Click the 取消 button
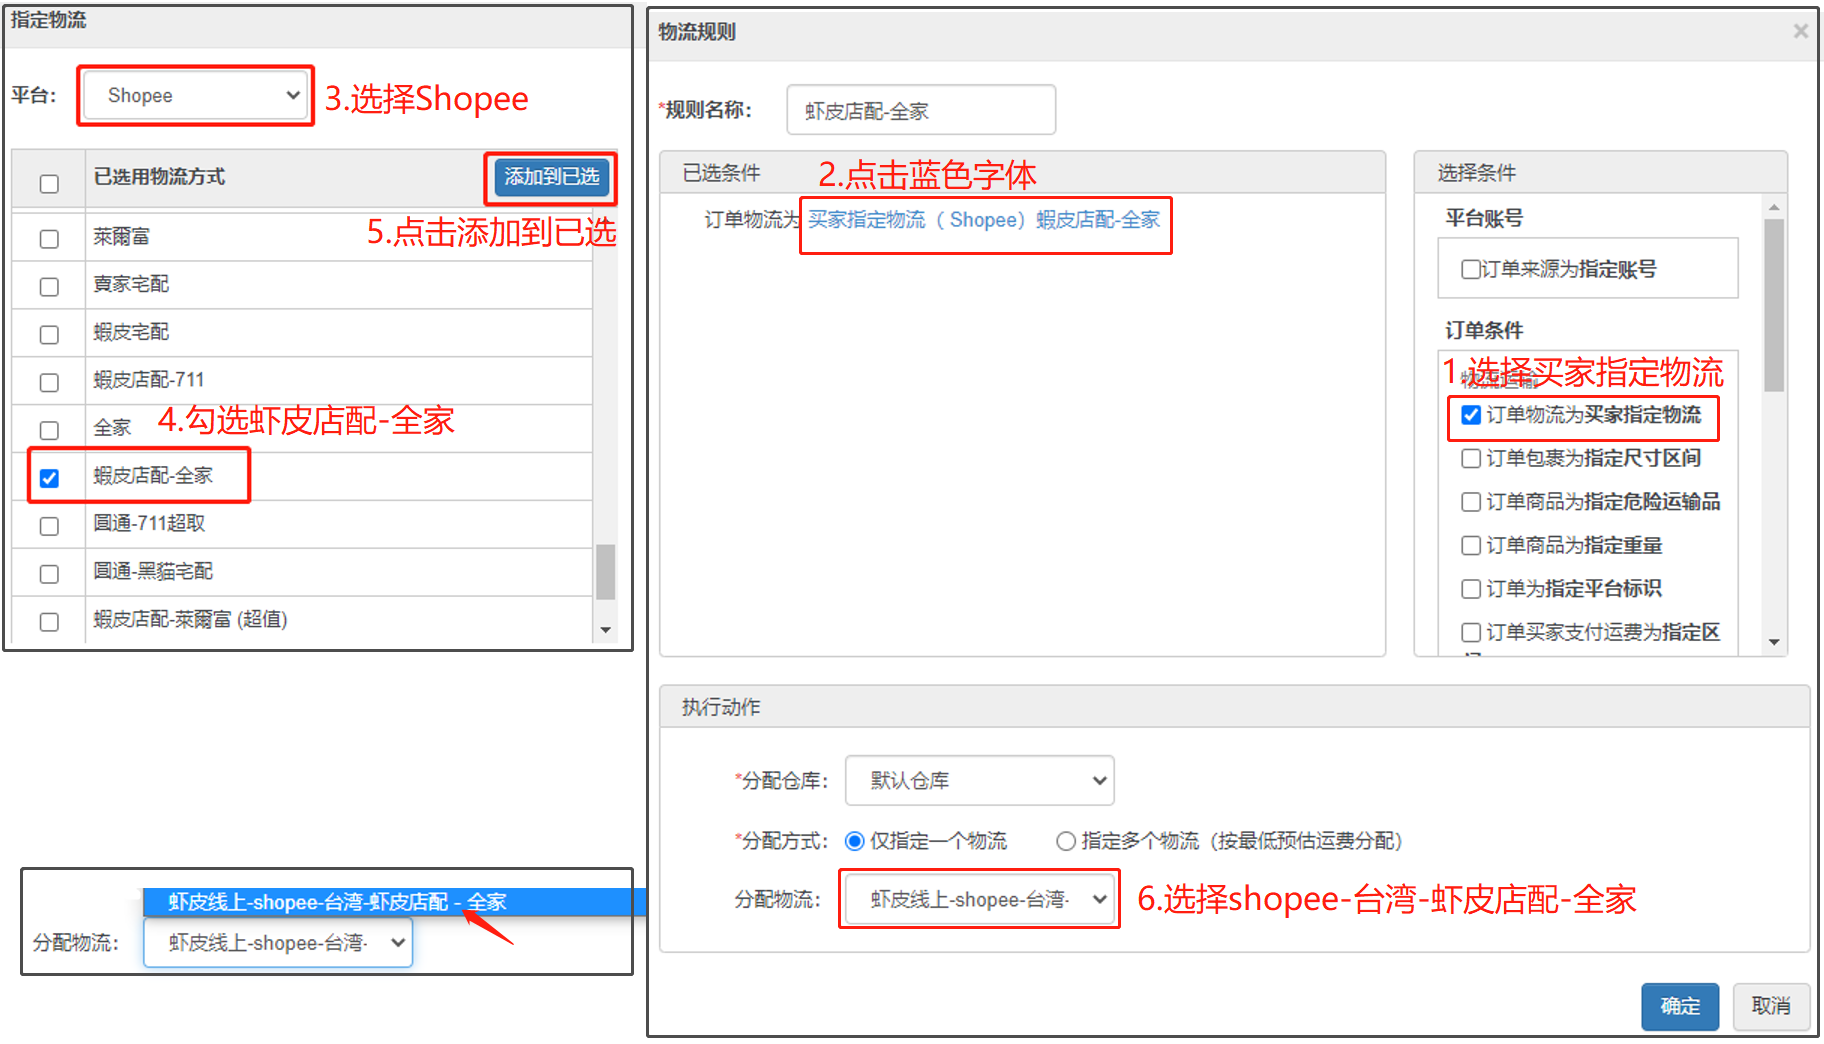Viewport: 1824px width, 1044px height. pos(1771,1006)
